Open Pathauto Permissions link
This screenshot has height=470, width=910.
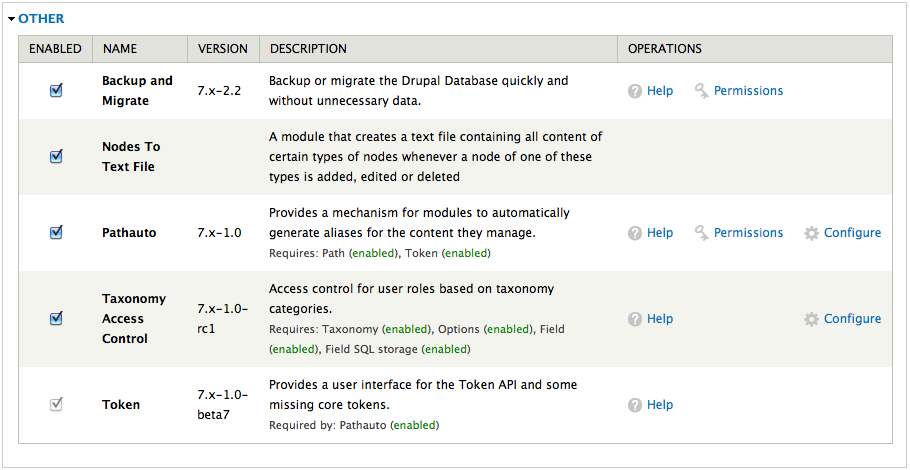pos(748,233)
